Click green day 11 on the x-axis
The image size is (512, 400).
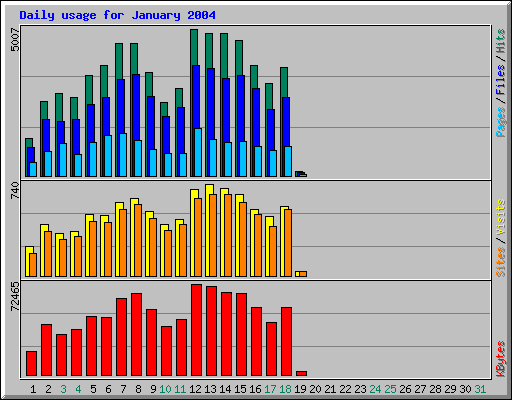pos(180,389)
